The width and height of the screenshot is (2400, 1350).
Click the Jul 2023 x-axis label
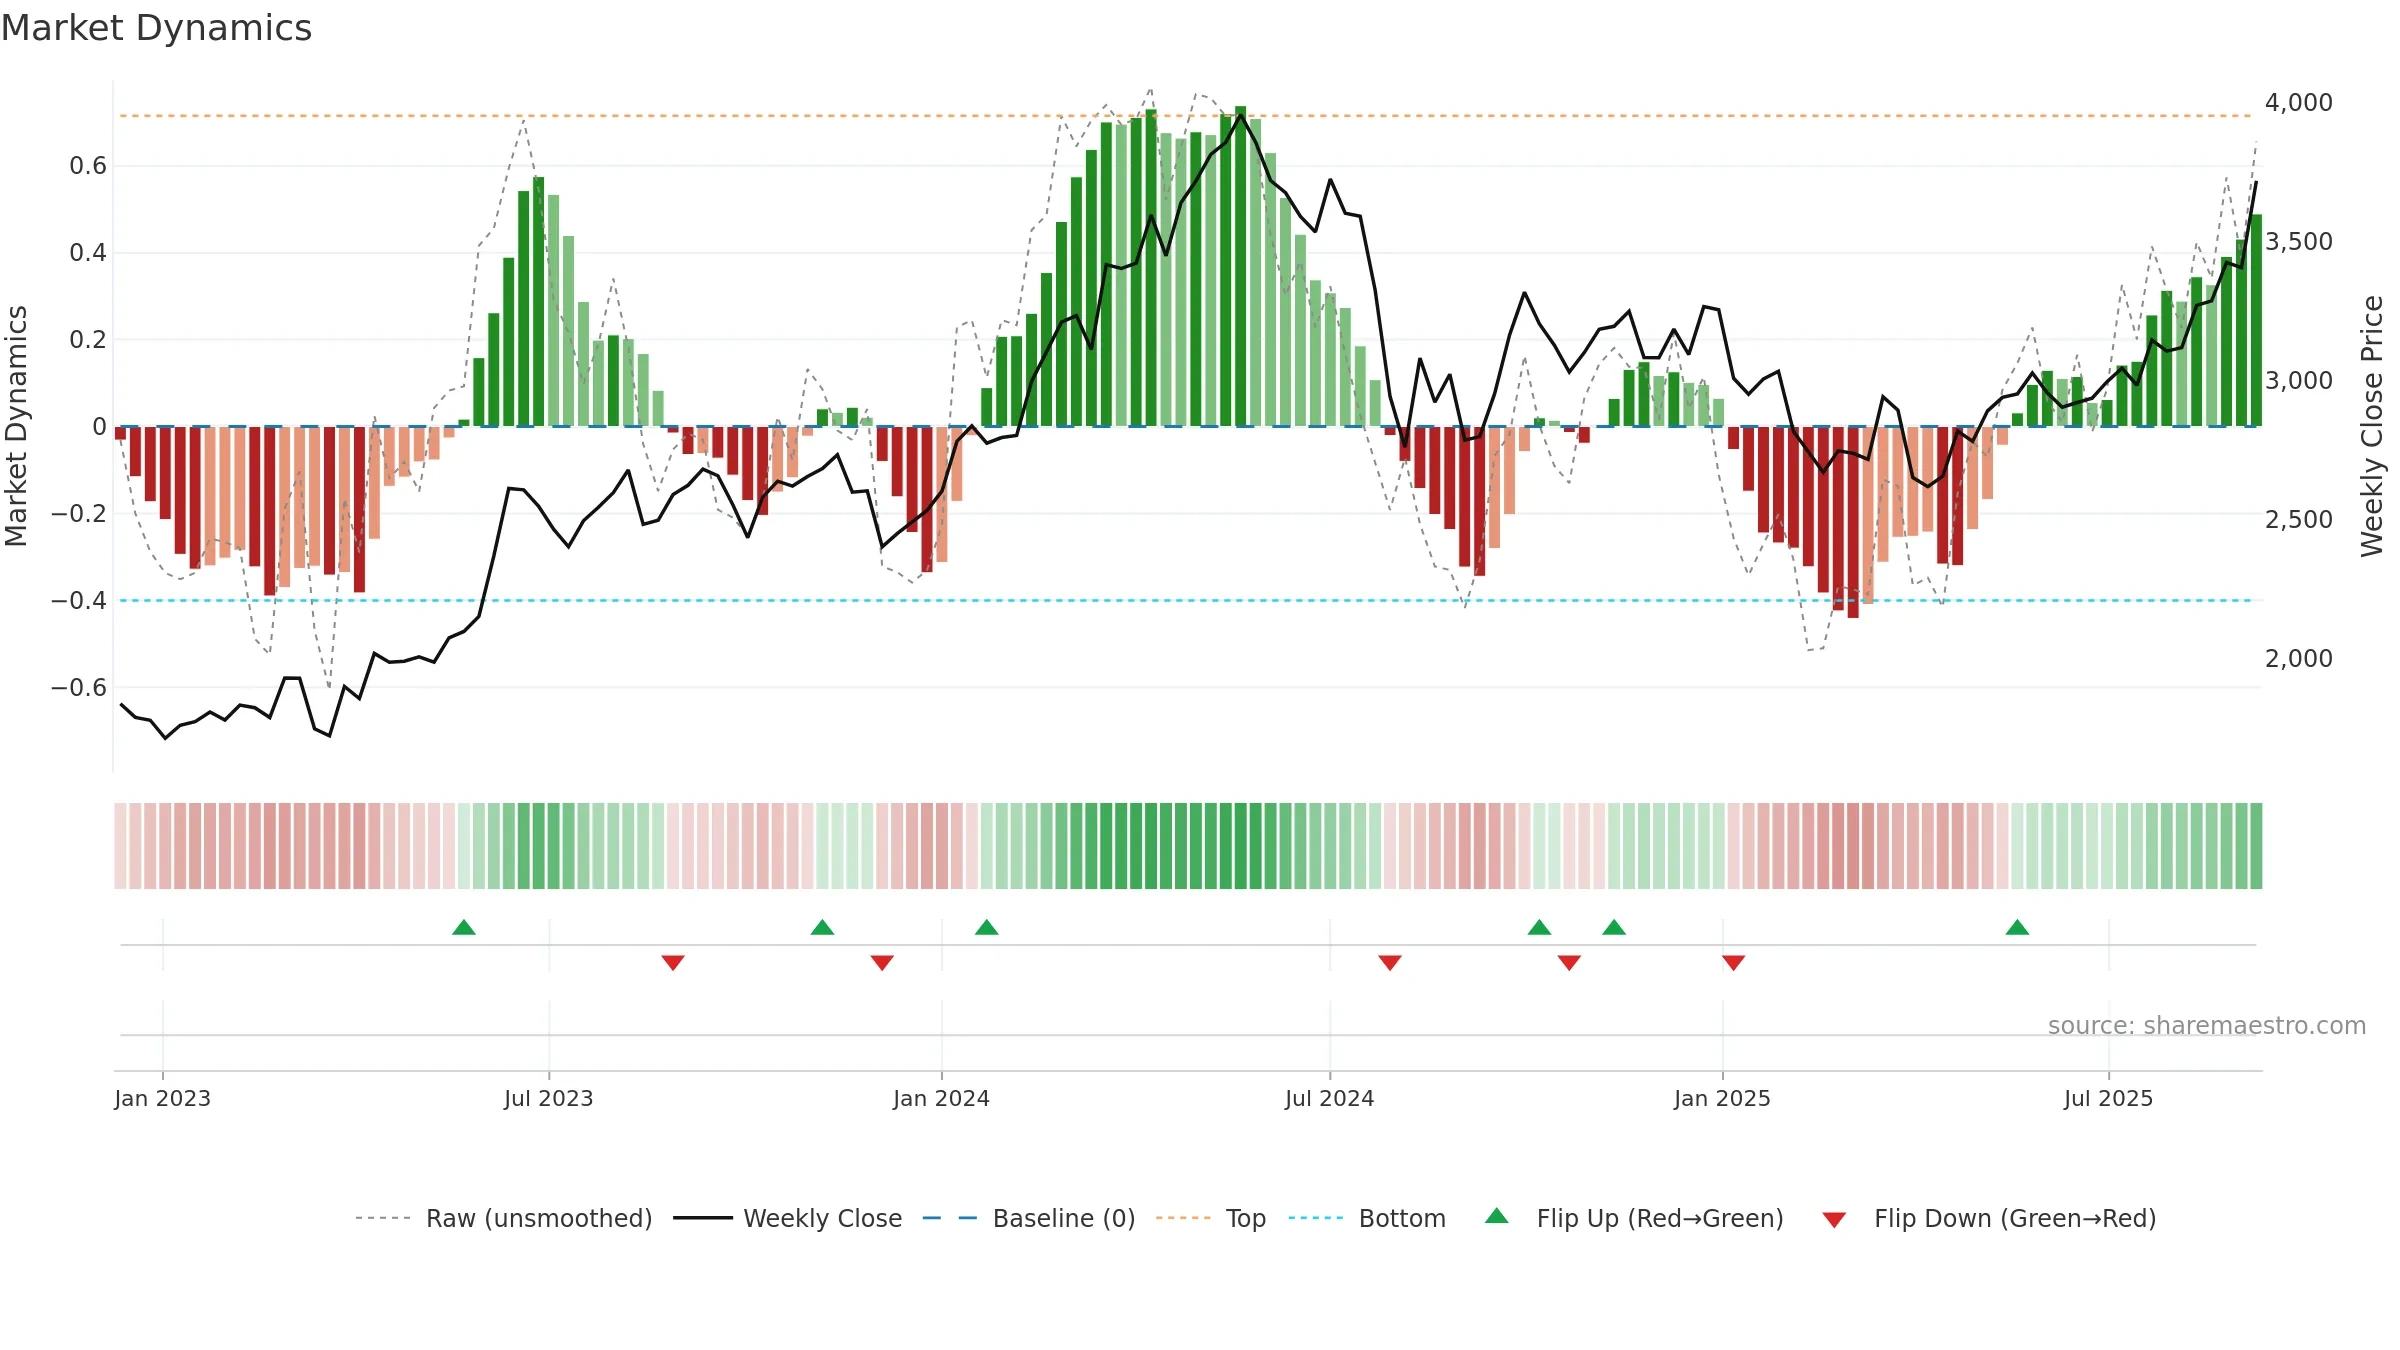click(549, 1098)
